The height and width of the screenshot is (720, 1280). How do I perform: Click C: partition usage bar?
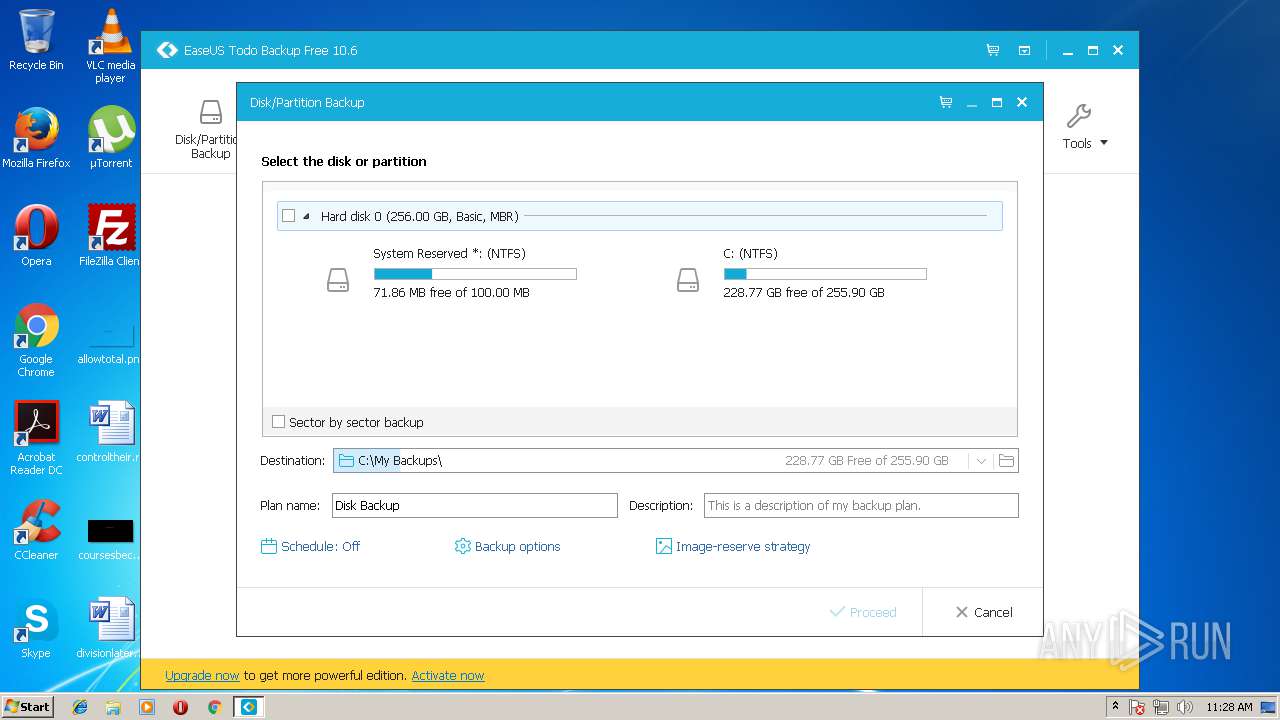point(825,274)
